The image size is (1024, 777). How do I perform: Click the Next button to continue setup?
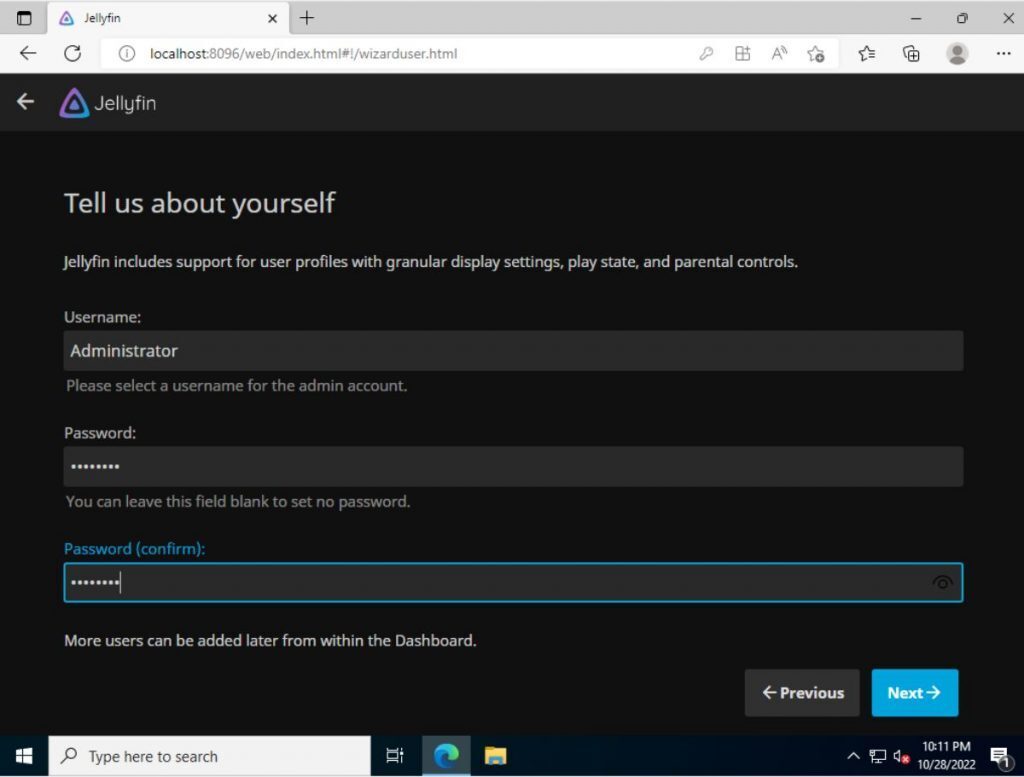(914, 692)
